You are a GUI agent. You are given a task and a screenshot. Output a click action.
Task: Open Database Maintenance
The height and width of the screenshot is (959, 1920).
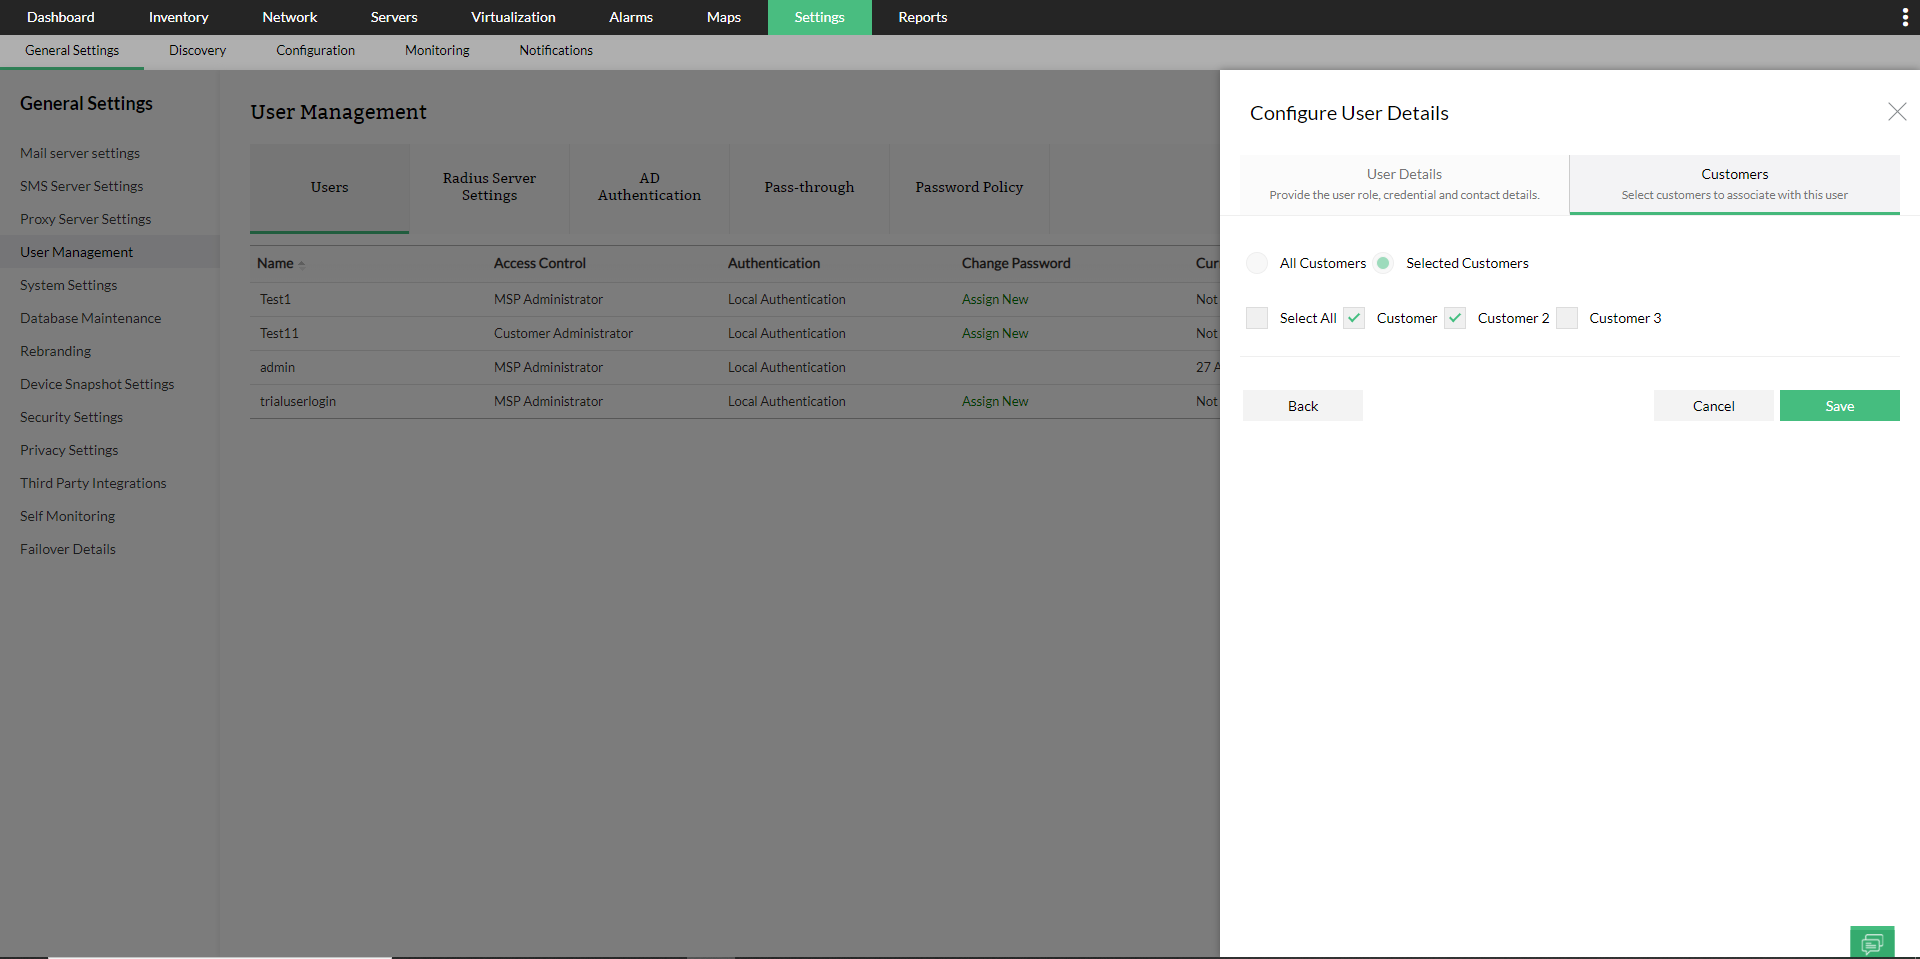(x=90, y=318)
